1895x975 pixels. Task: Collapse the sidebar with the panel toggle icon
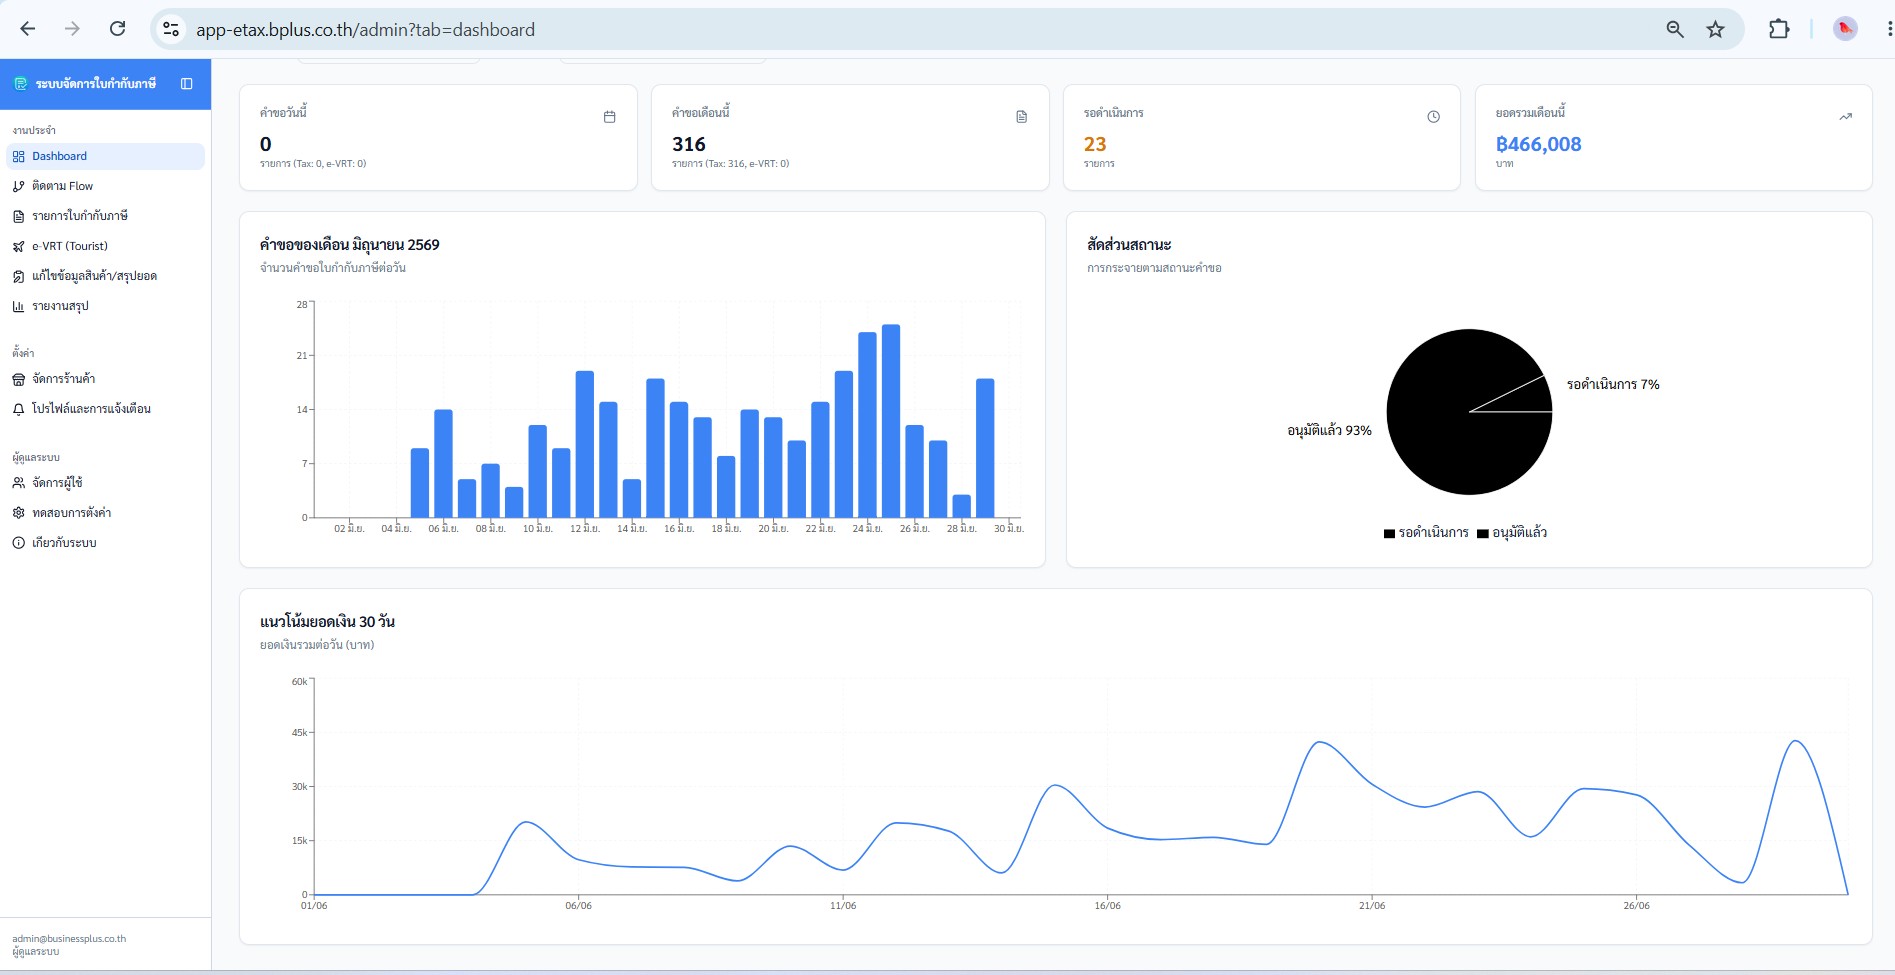click(x=186, y=84)
